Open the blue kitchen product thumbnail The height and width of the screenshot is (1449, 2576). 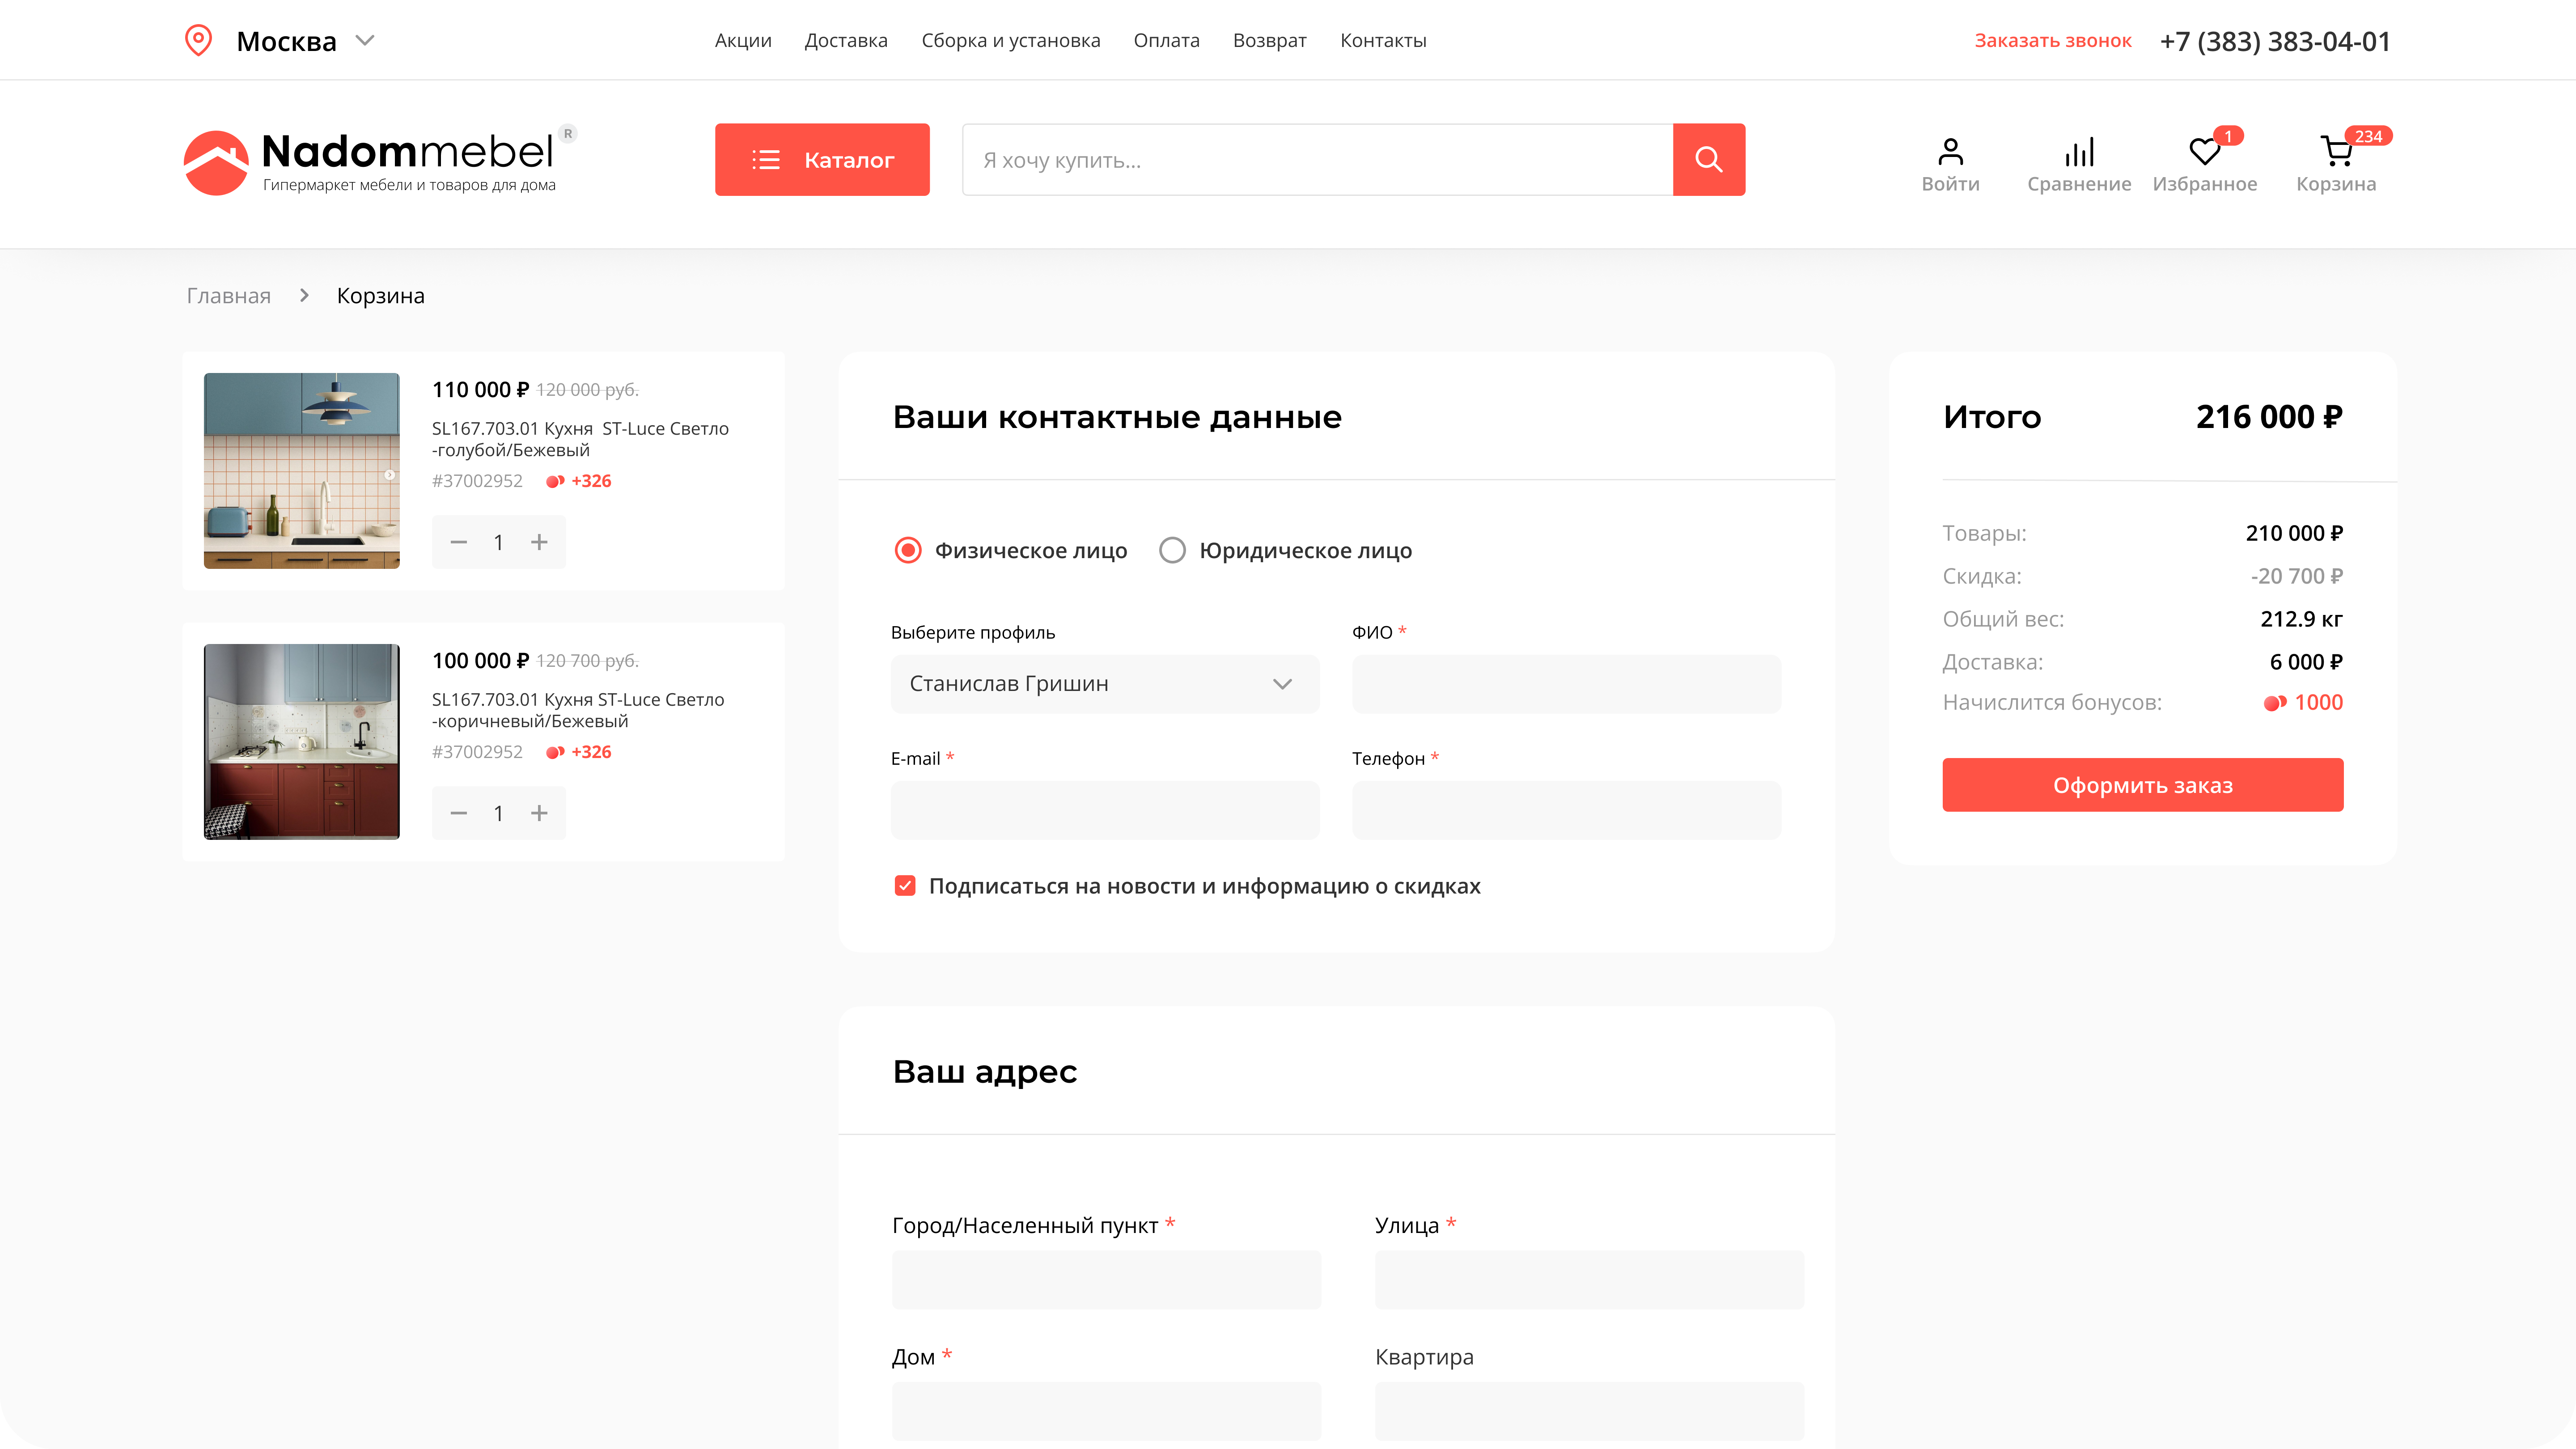click(x=301, y=471)
